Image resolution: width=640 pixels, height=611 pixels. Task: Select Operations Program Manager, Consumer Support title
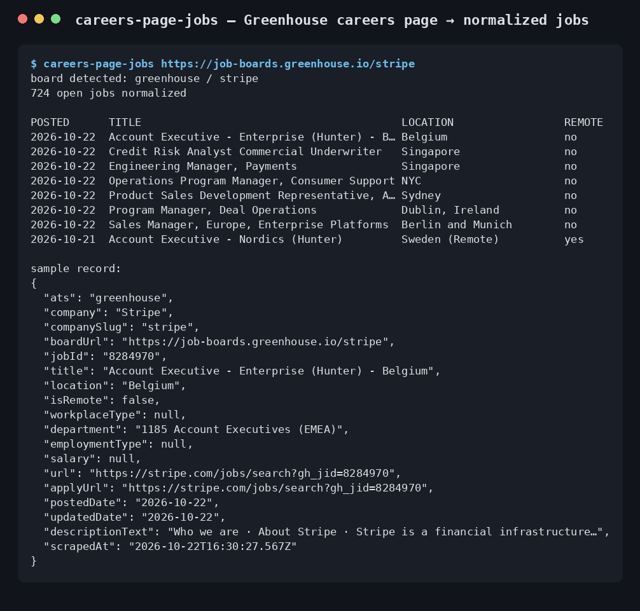point(252,181)
